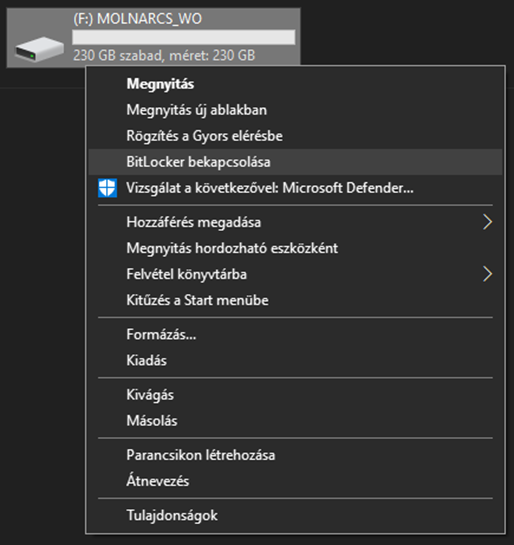This screenshot has height=545, width=514.
Task: Click the MOLNARCS_WO drive capacity bar
Action: pos(184,37)
